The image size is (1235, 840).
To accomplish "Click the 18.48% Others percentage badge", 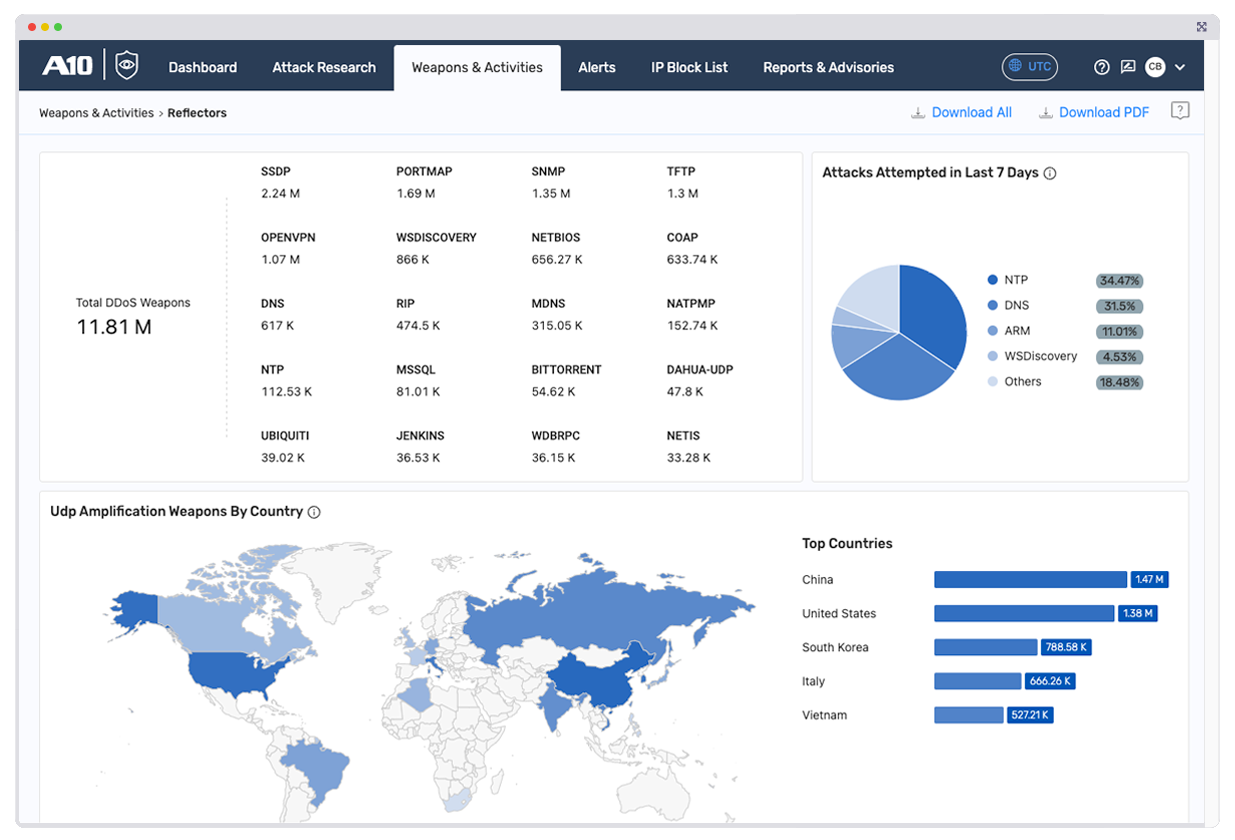I will (x=1120, y=382).
